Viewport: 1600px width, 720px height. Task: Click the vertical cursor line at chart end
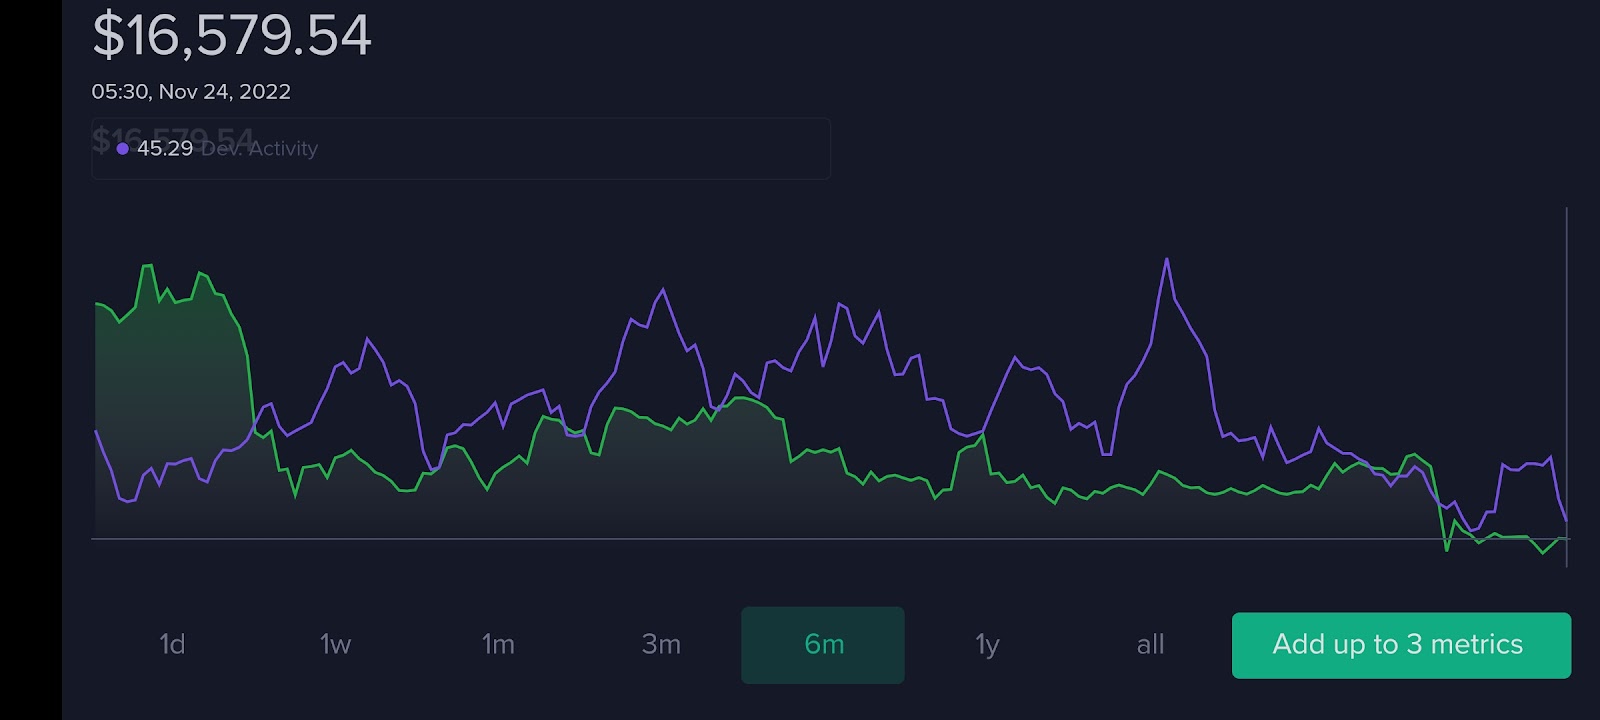(1566, 388)
